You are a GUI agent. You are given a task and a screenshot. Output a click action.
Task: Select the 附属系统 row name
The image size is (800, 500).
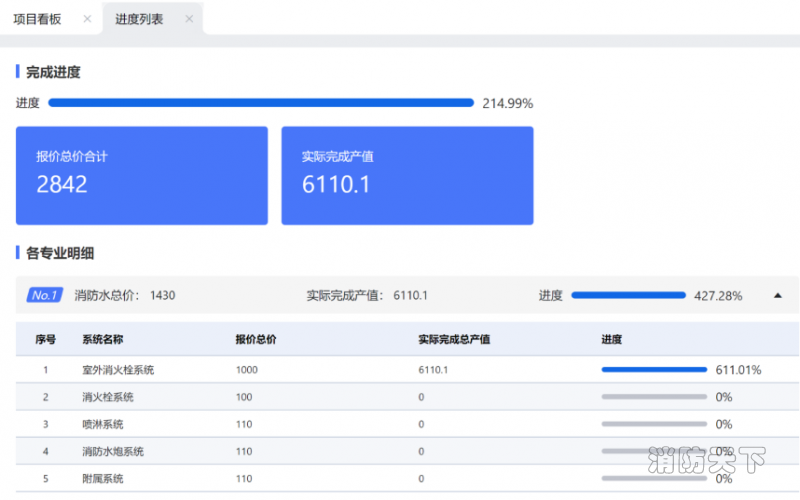tap(103, 478)
